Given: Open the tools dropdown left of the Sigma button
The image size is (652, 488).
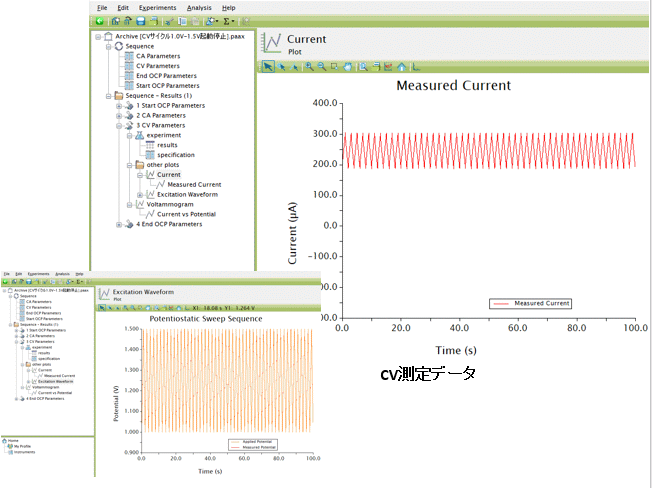Looking at the screenshot, I should click(212, 21).
